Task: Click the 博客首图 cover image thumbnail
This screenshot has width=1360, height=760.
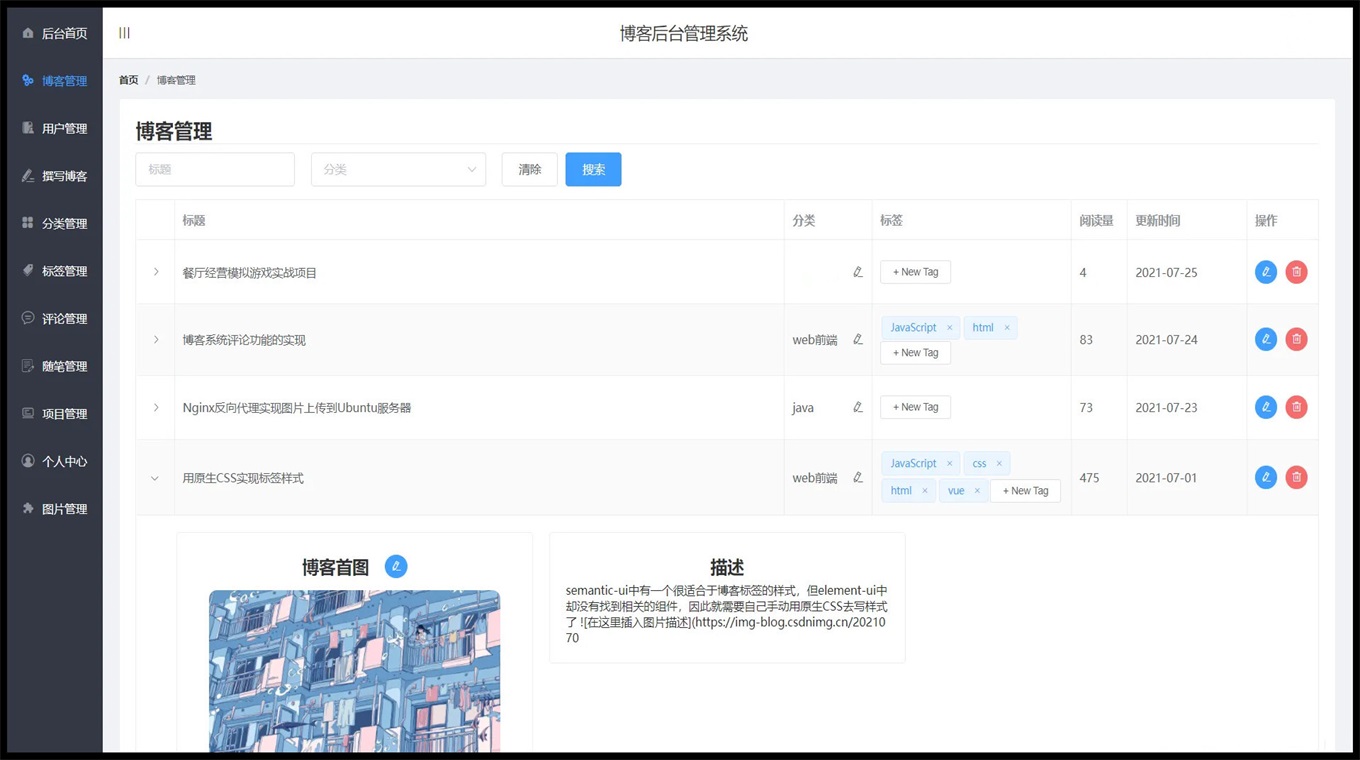Action: (x=354, y=670)
